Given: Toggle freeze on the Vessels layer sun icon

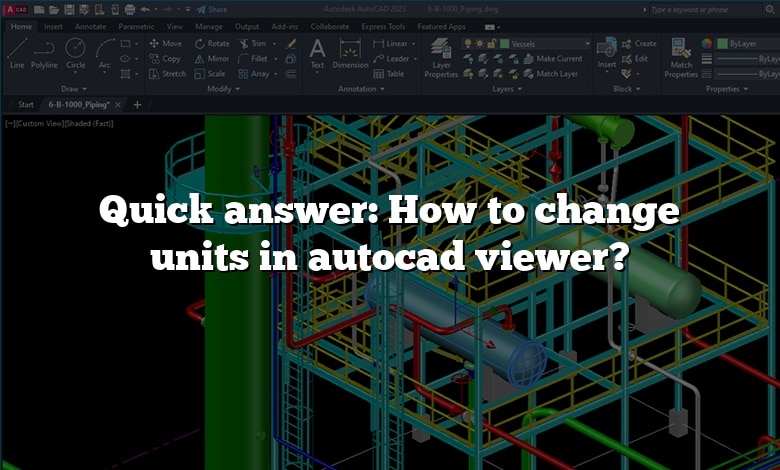Looking at the screenshot, I should click(480, 44).
